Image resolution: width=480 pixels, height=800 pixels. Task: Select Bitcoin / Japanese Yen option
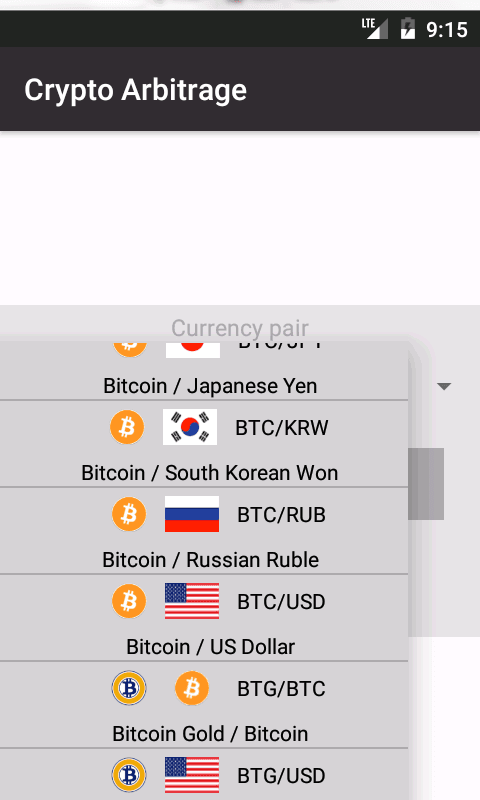pos(210,386)
